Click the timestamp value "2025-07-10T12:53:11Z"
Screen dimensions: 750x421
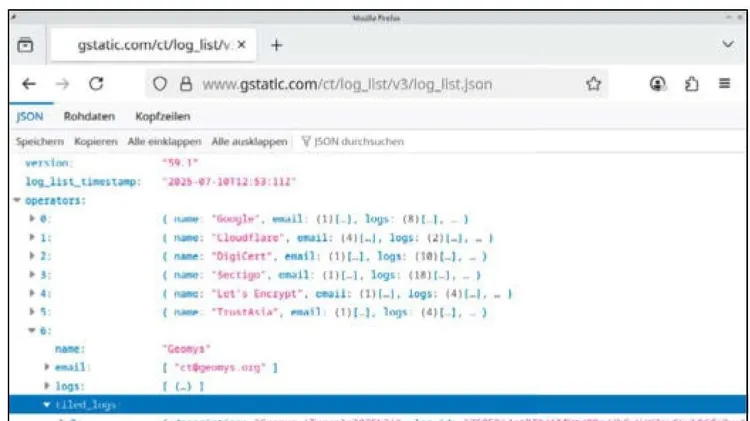(229, 182)
